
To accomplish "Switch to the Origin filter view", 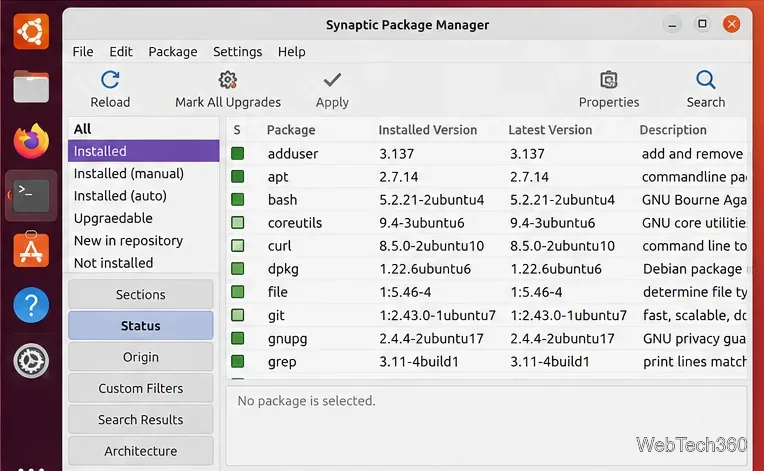I will point(141,357).
